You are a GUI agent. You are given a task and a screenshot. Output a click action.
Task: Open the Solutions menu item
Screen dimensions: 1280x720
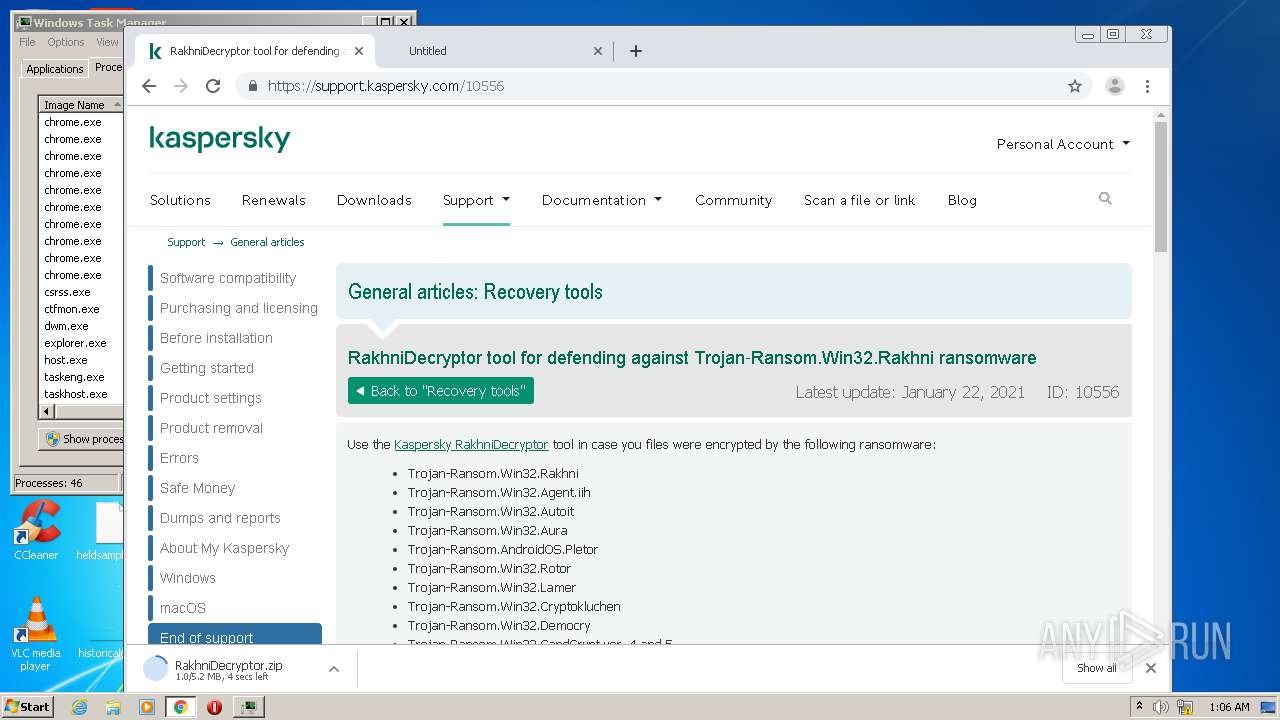point(180,200)
